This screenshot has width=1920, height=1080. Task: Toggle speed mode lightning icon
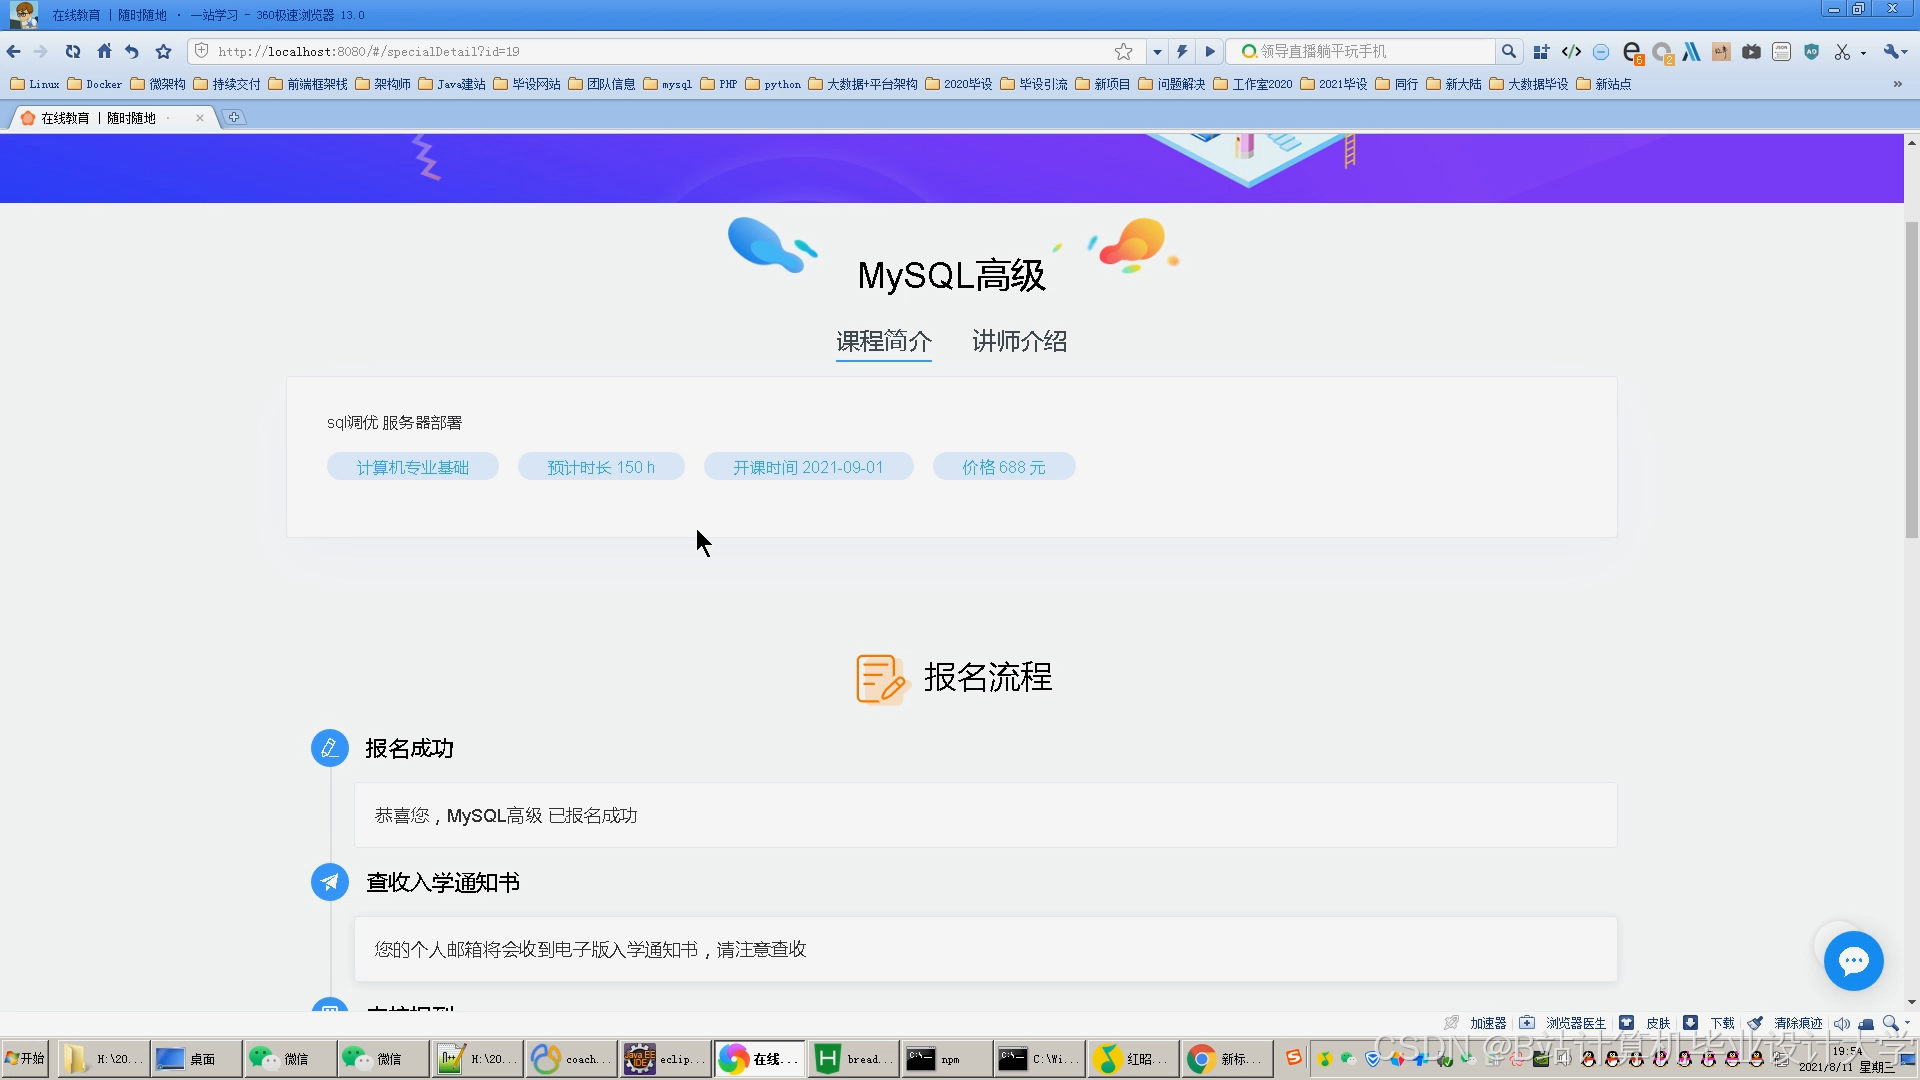(x=1182, y=51)
